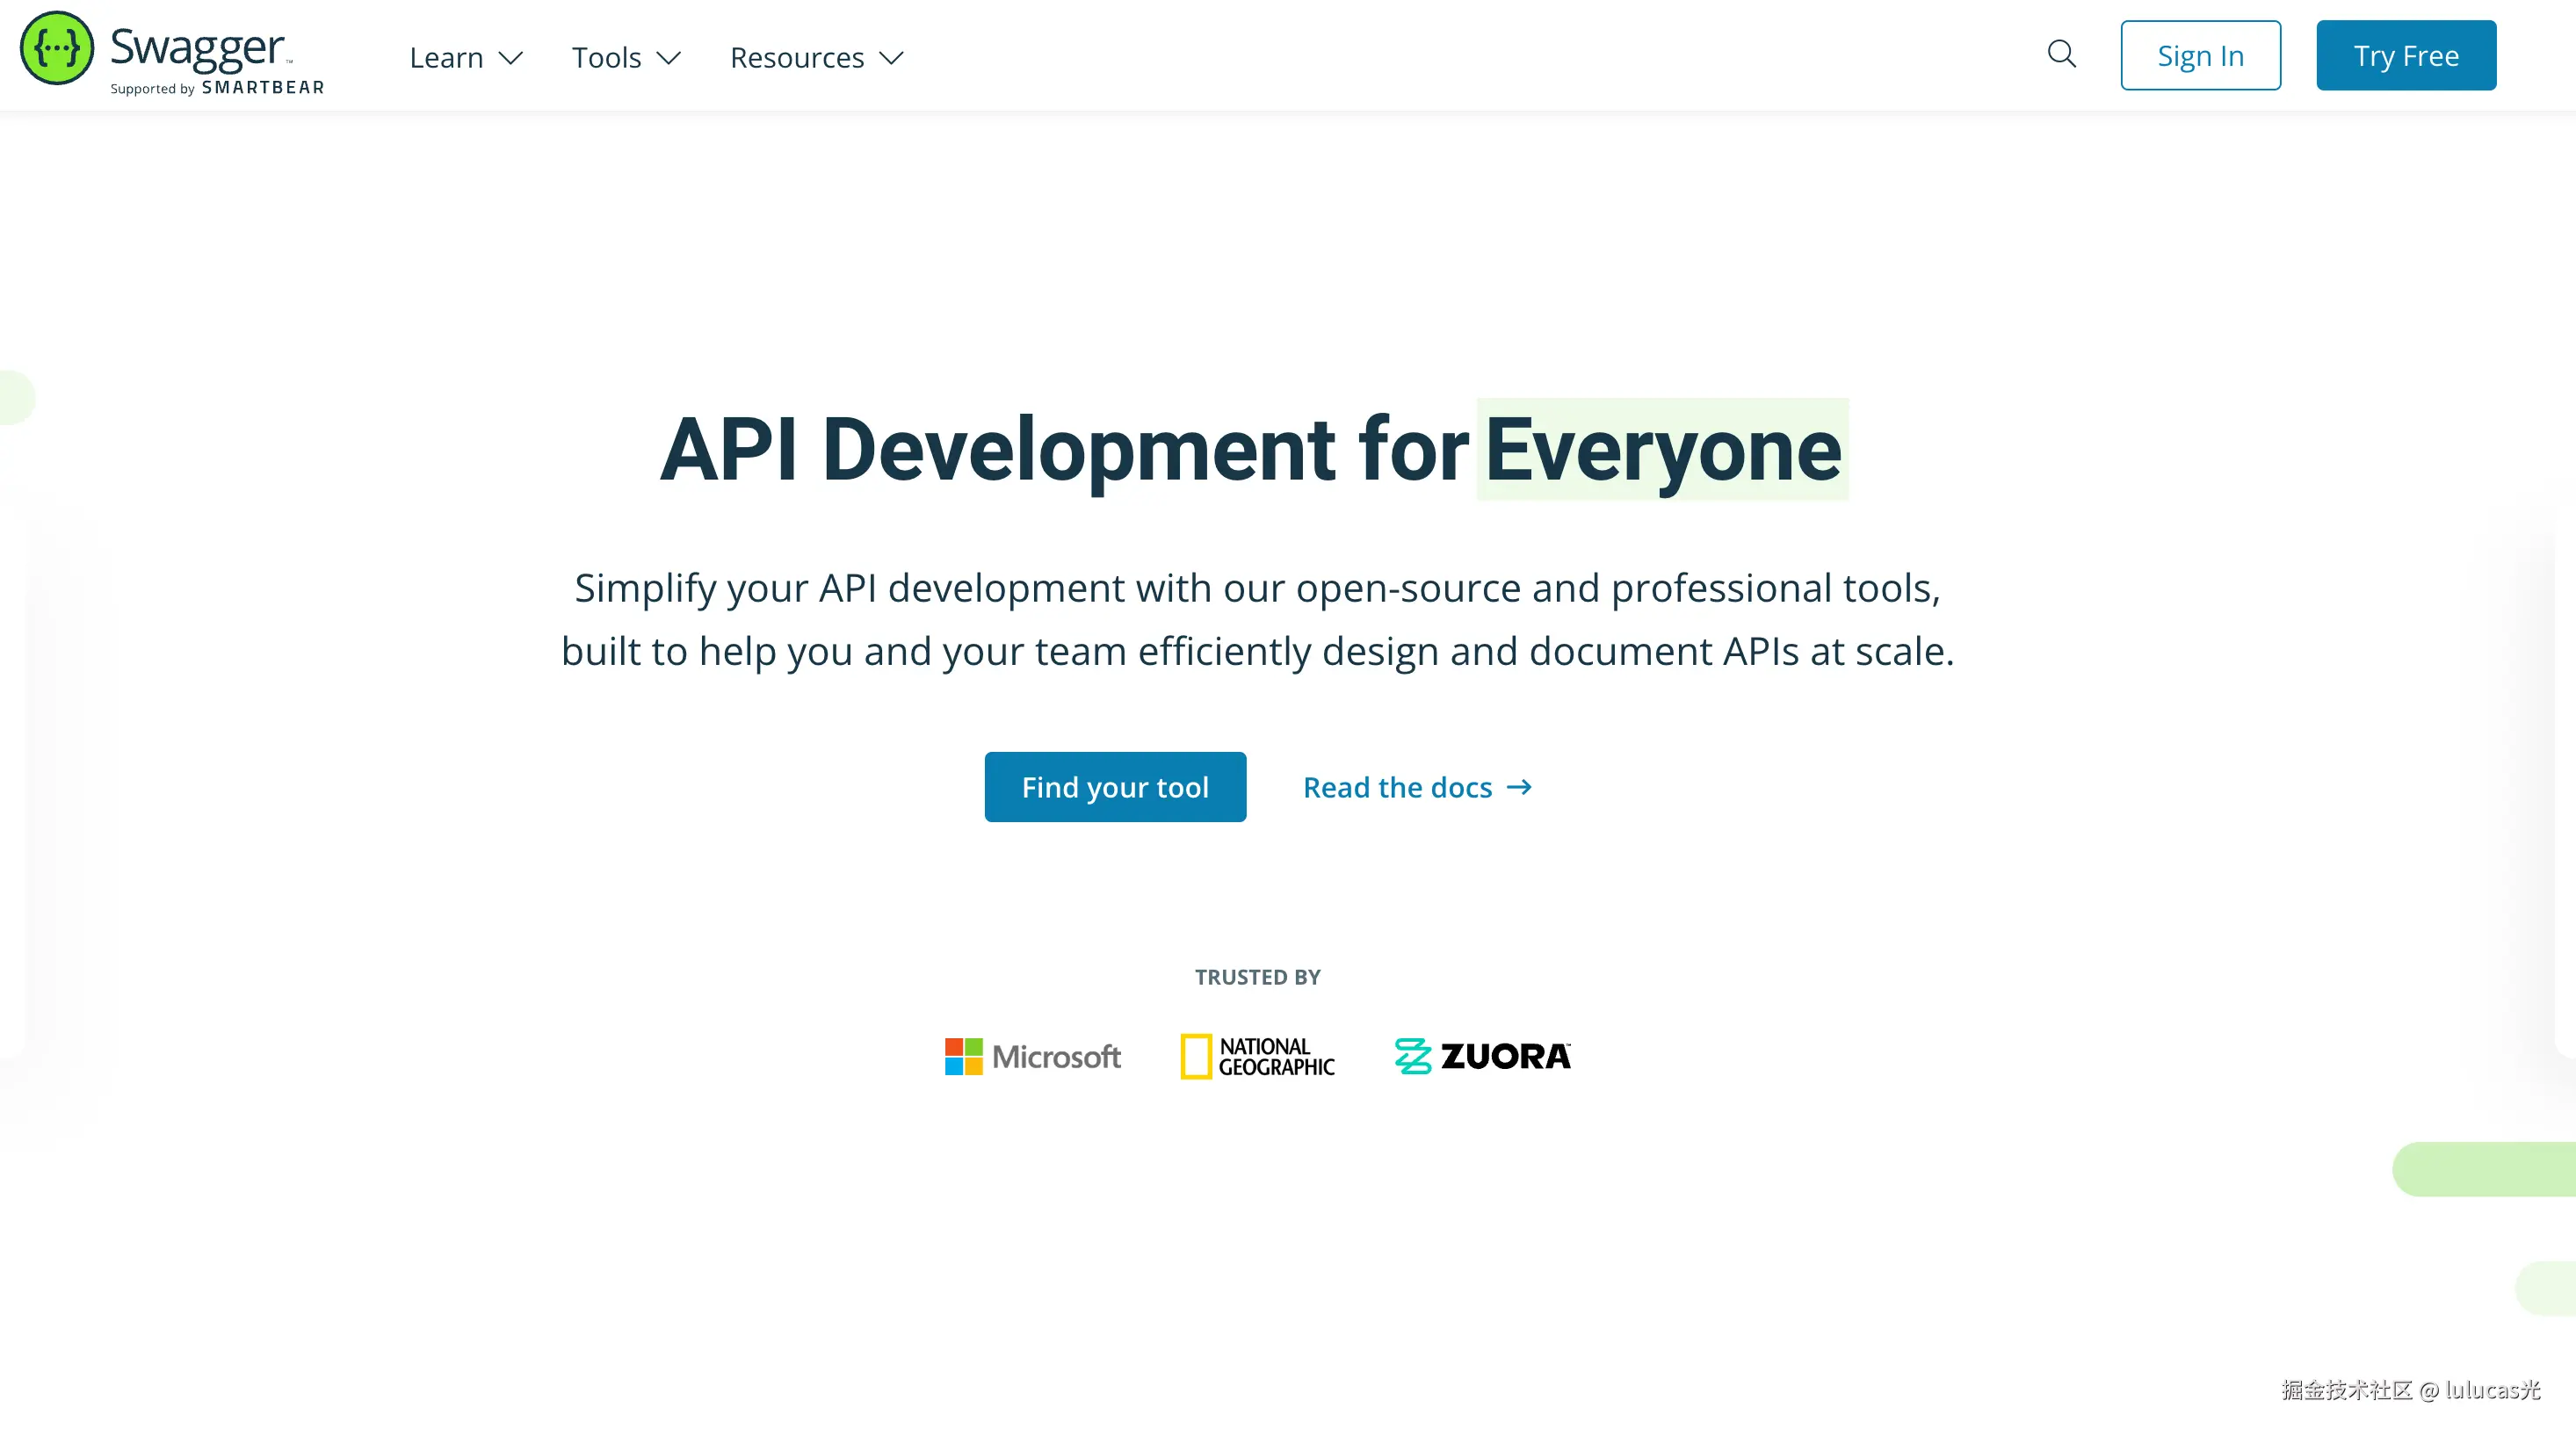The height and width of the screenshot is (1437, 2576).
Task: Open the Resources menu
Action: [796, 58]
